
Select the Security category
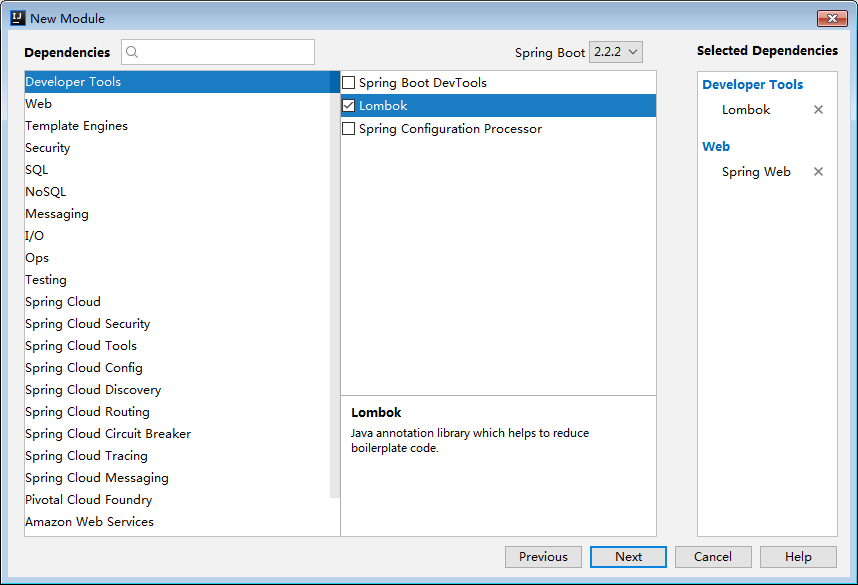[x=177, y=148]
